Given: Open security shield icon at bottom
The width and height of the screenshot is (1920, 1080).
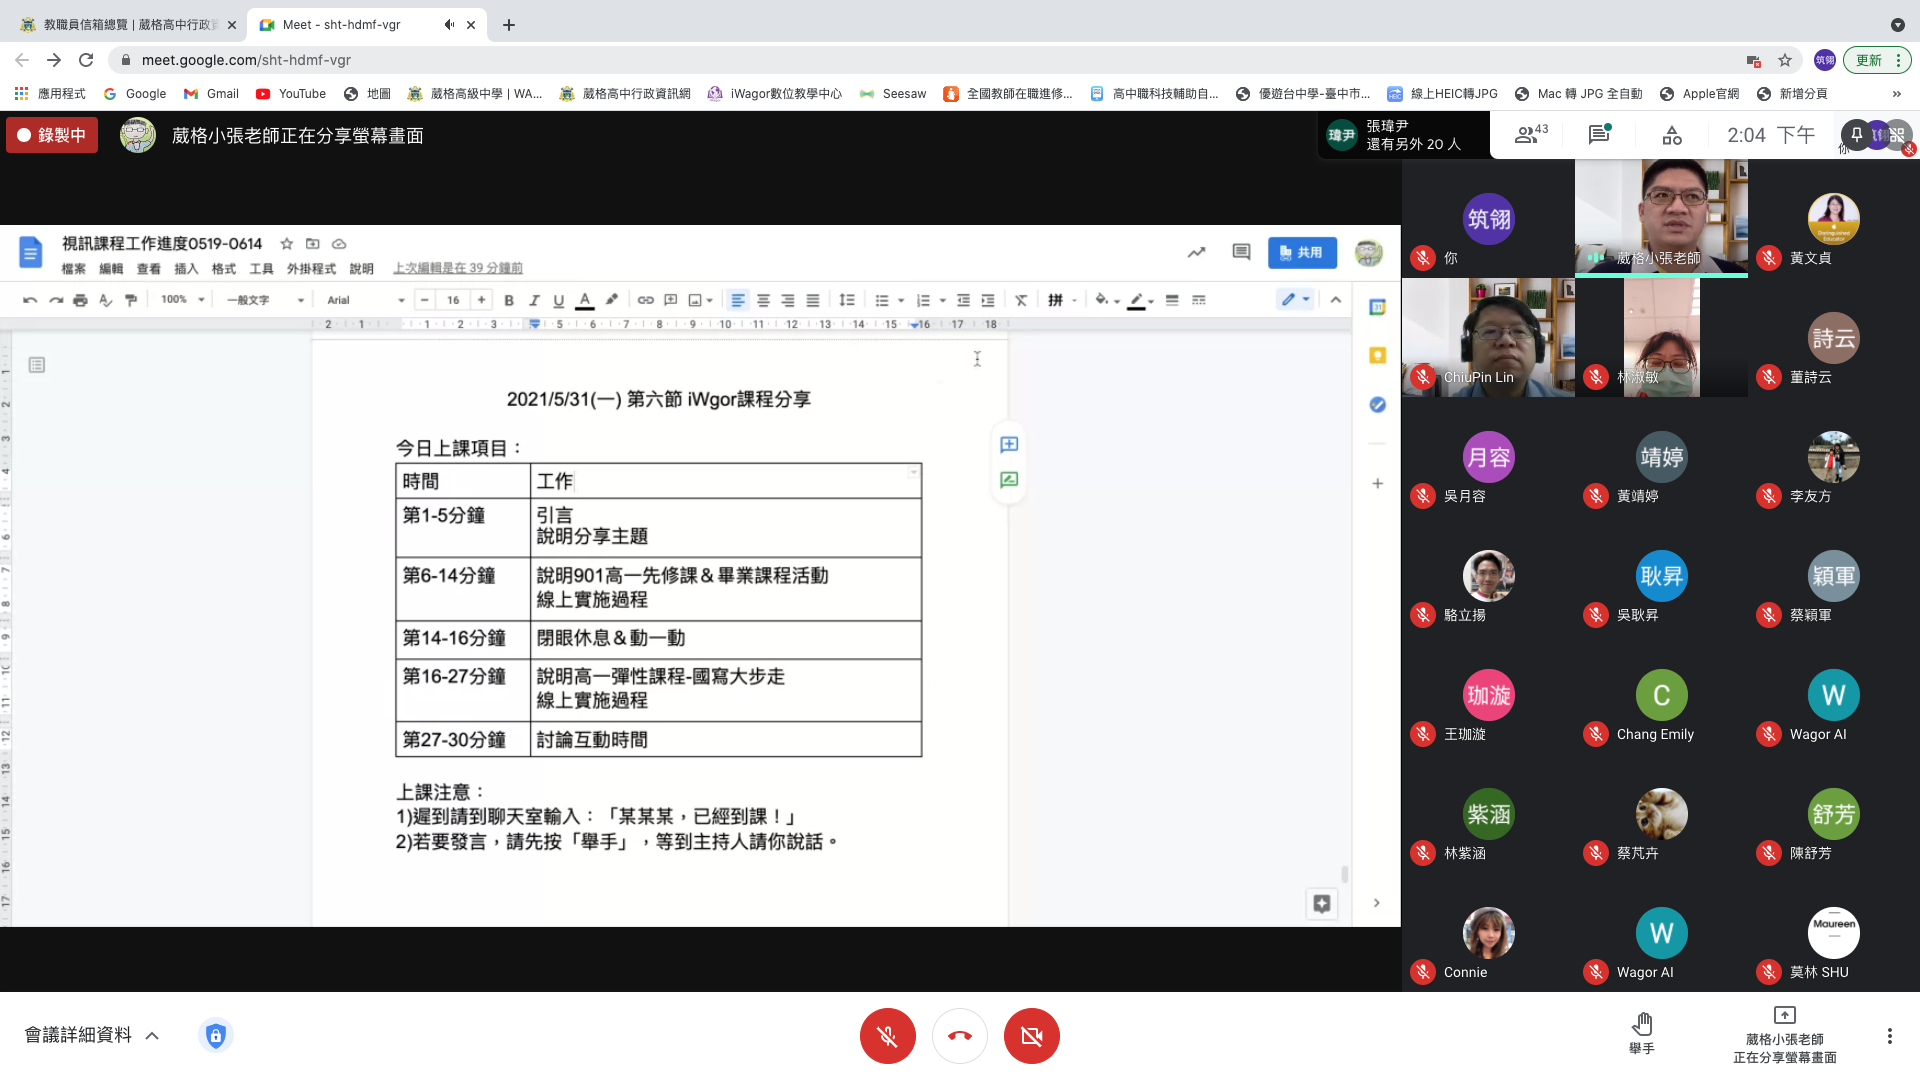Looking at the screenshot, I should (216, 1035).
